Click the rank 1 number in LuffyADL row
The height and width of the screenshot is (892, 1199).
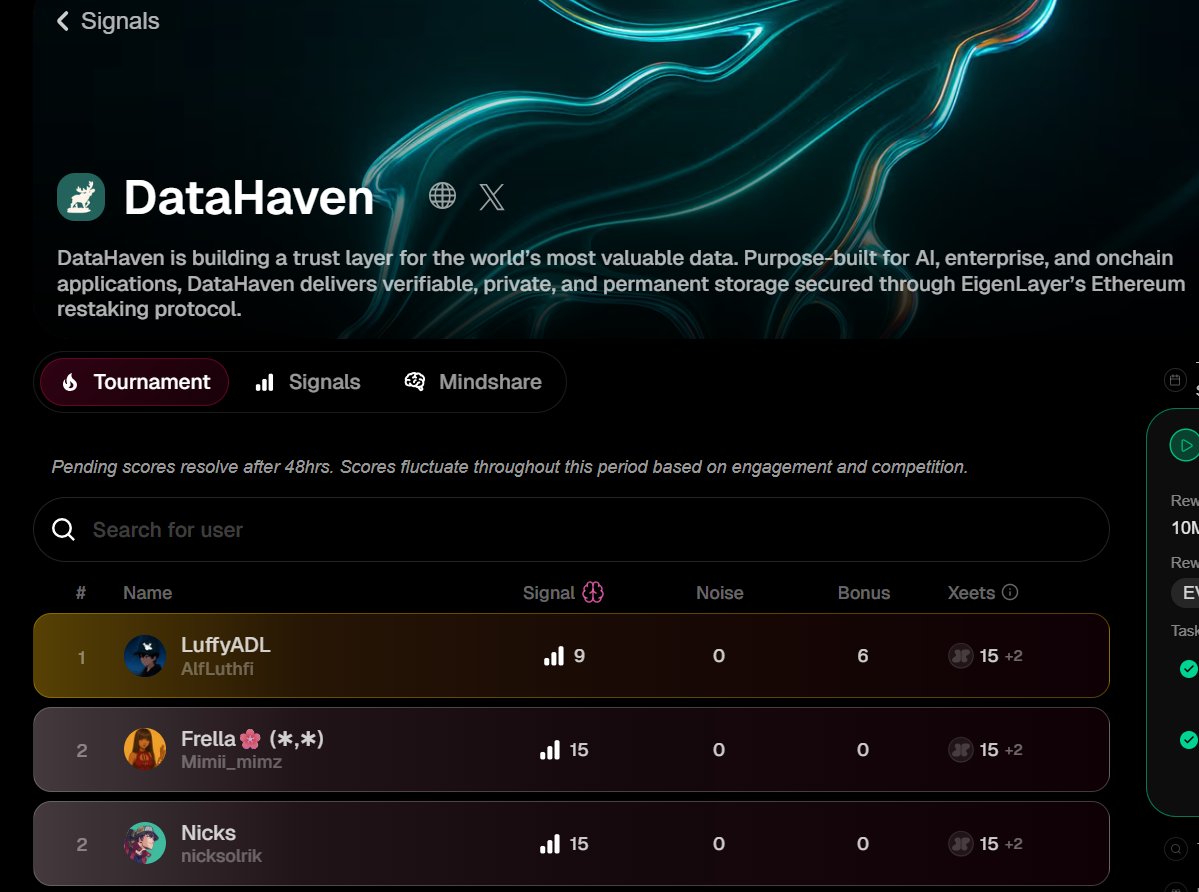click(81, 657)
